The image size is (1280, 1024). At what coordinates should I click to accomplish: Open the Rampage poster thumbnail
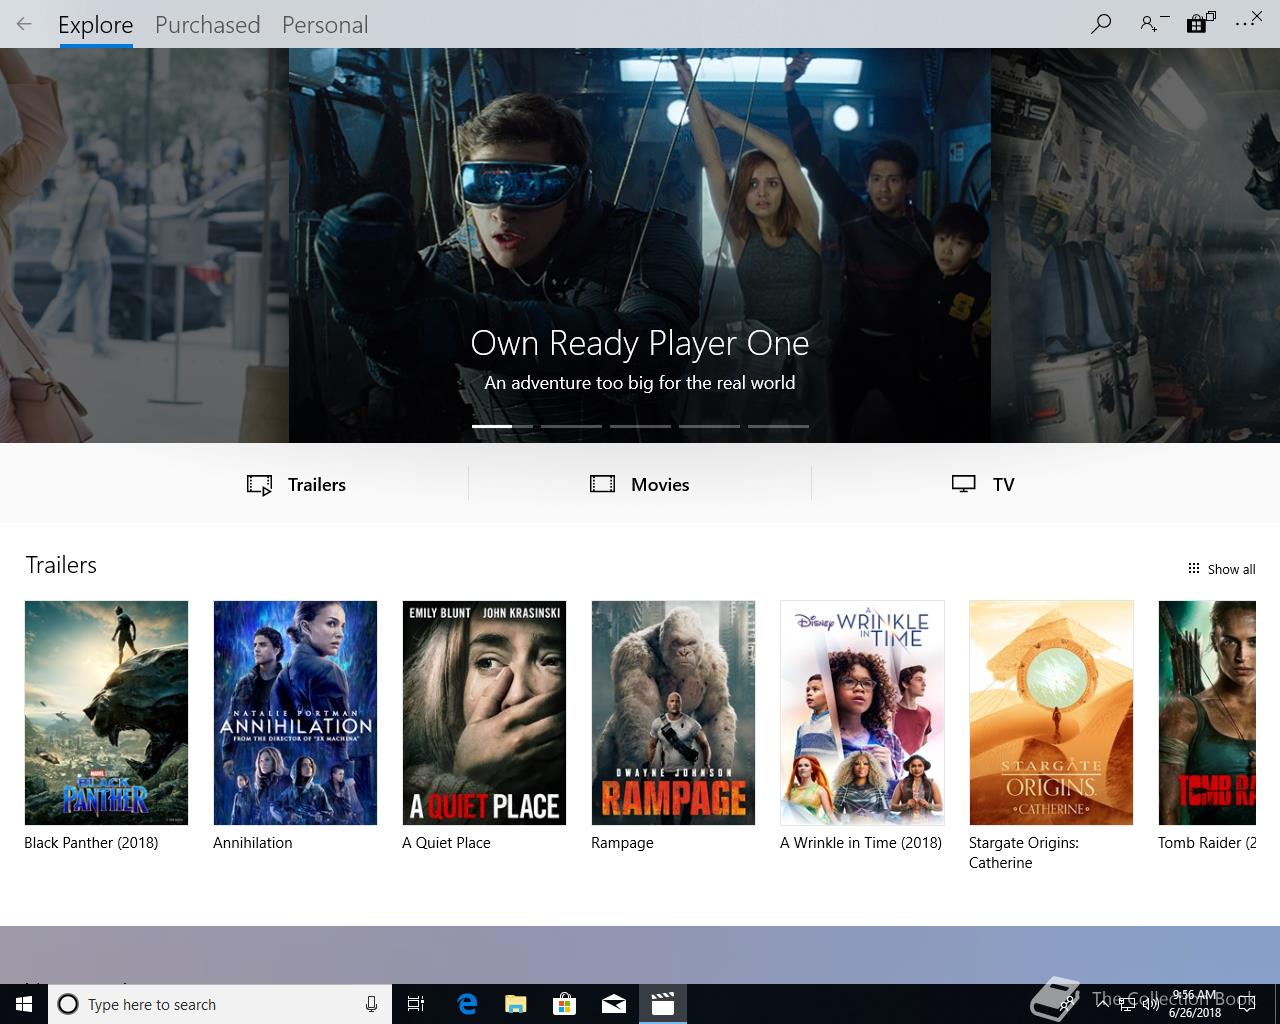[673, 712]
